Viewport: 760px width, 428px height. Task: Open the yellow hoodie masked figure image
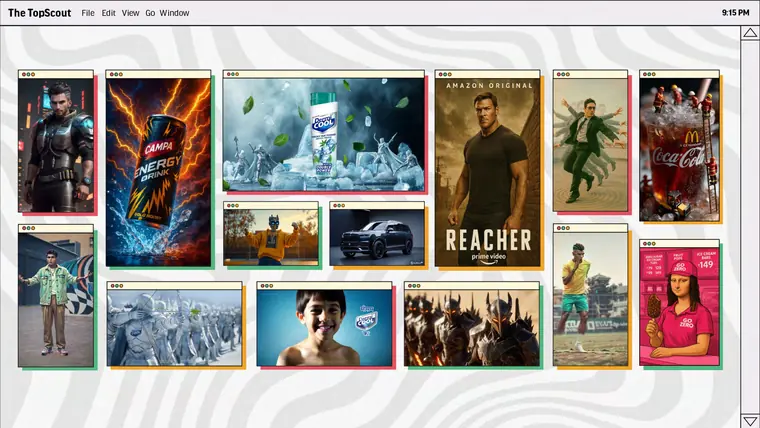pos(271,238)
